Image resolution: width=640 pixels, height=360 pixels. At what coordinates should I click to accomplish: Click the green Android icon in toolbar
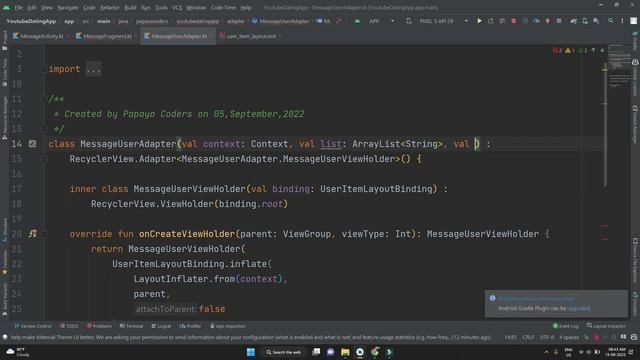pyautogui.click(x=357, y=21)
